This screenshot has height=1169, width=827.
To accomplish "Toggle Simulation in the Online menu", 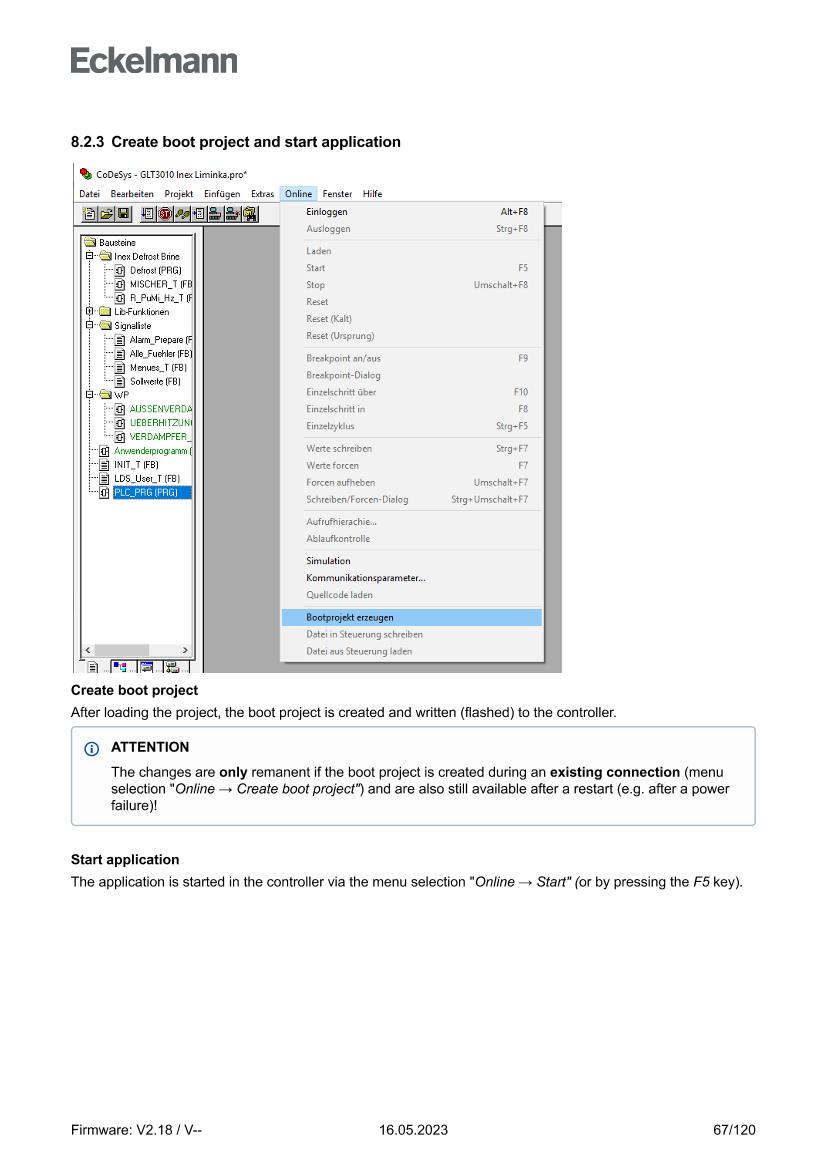I will pyautogui.click(x=328, y=561).
